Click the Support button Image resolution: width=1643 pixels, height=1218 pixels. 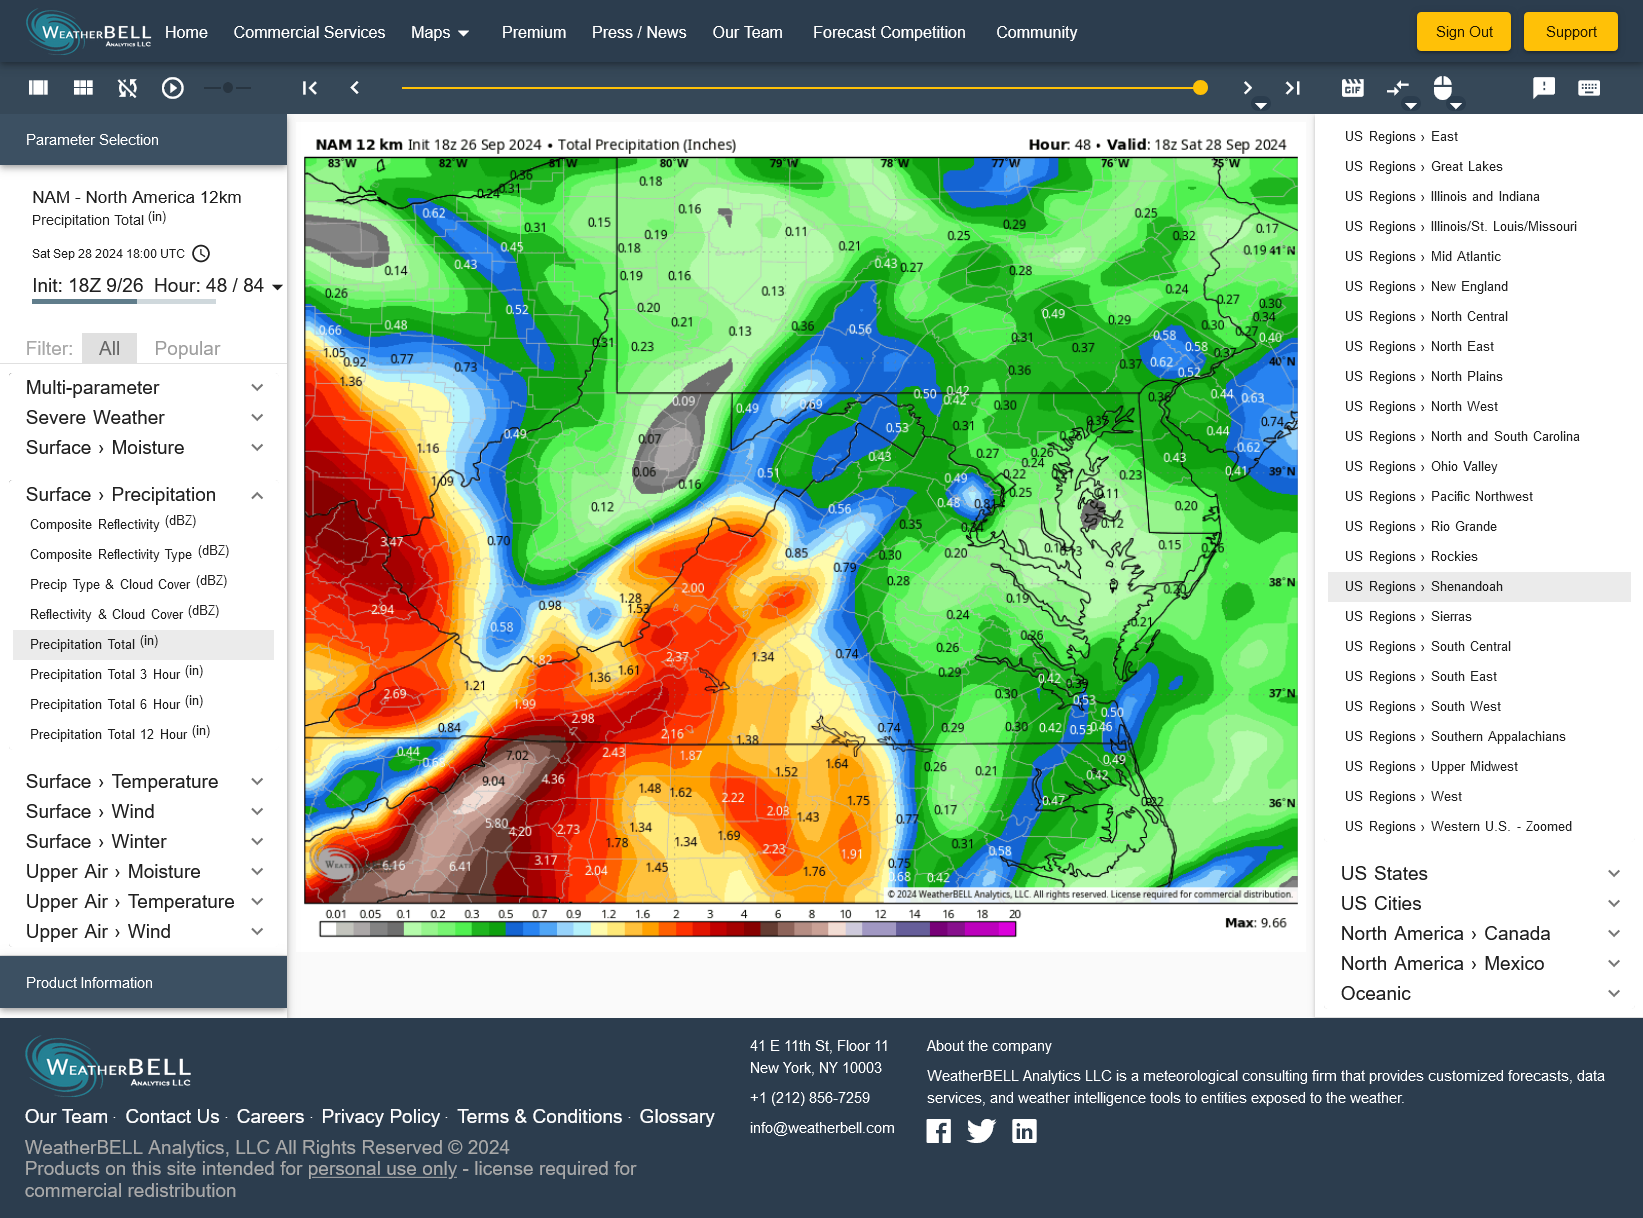coord(1571,32)
